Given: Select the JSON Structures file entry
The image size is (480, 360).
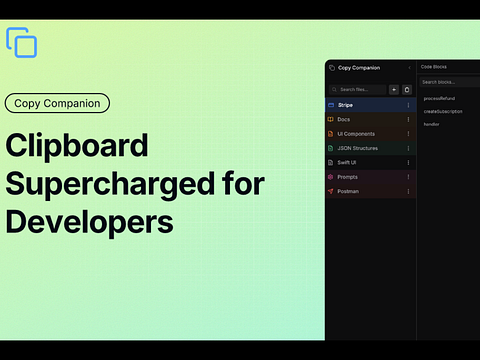Looking at the screenshot, I should point(371,148).
